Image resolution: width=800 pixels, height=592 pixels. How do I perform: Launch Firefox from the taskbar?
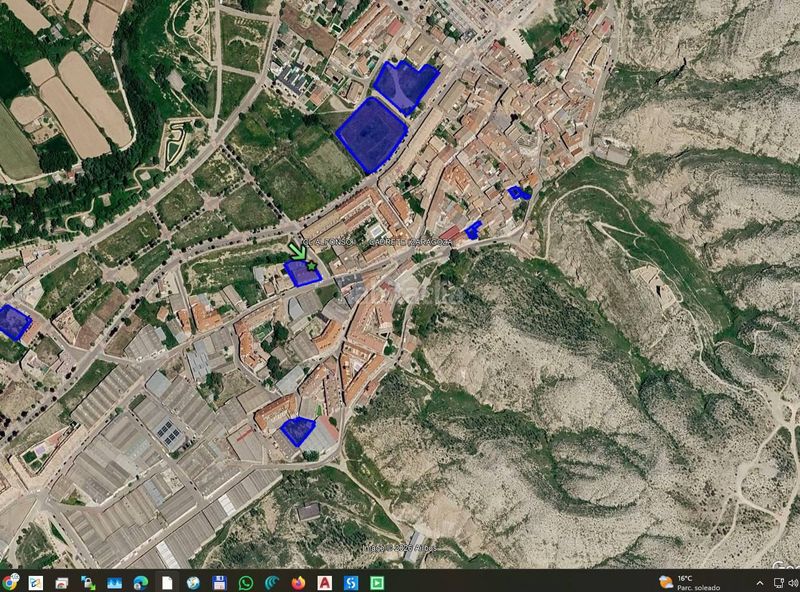[298, 582]
